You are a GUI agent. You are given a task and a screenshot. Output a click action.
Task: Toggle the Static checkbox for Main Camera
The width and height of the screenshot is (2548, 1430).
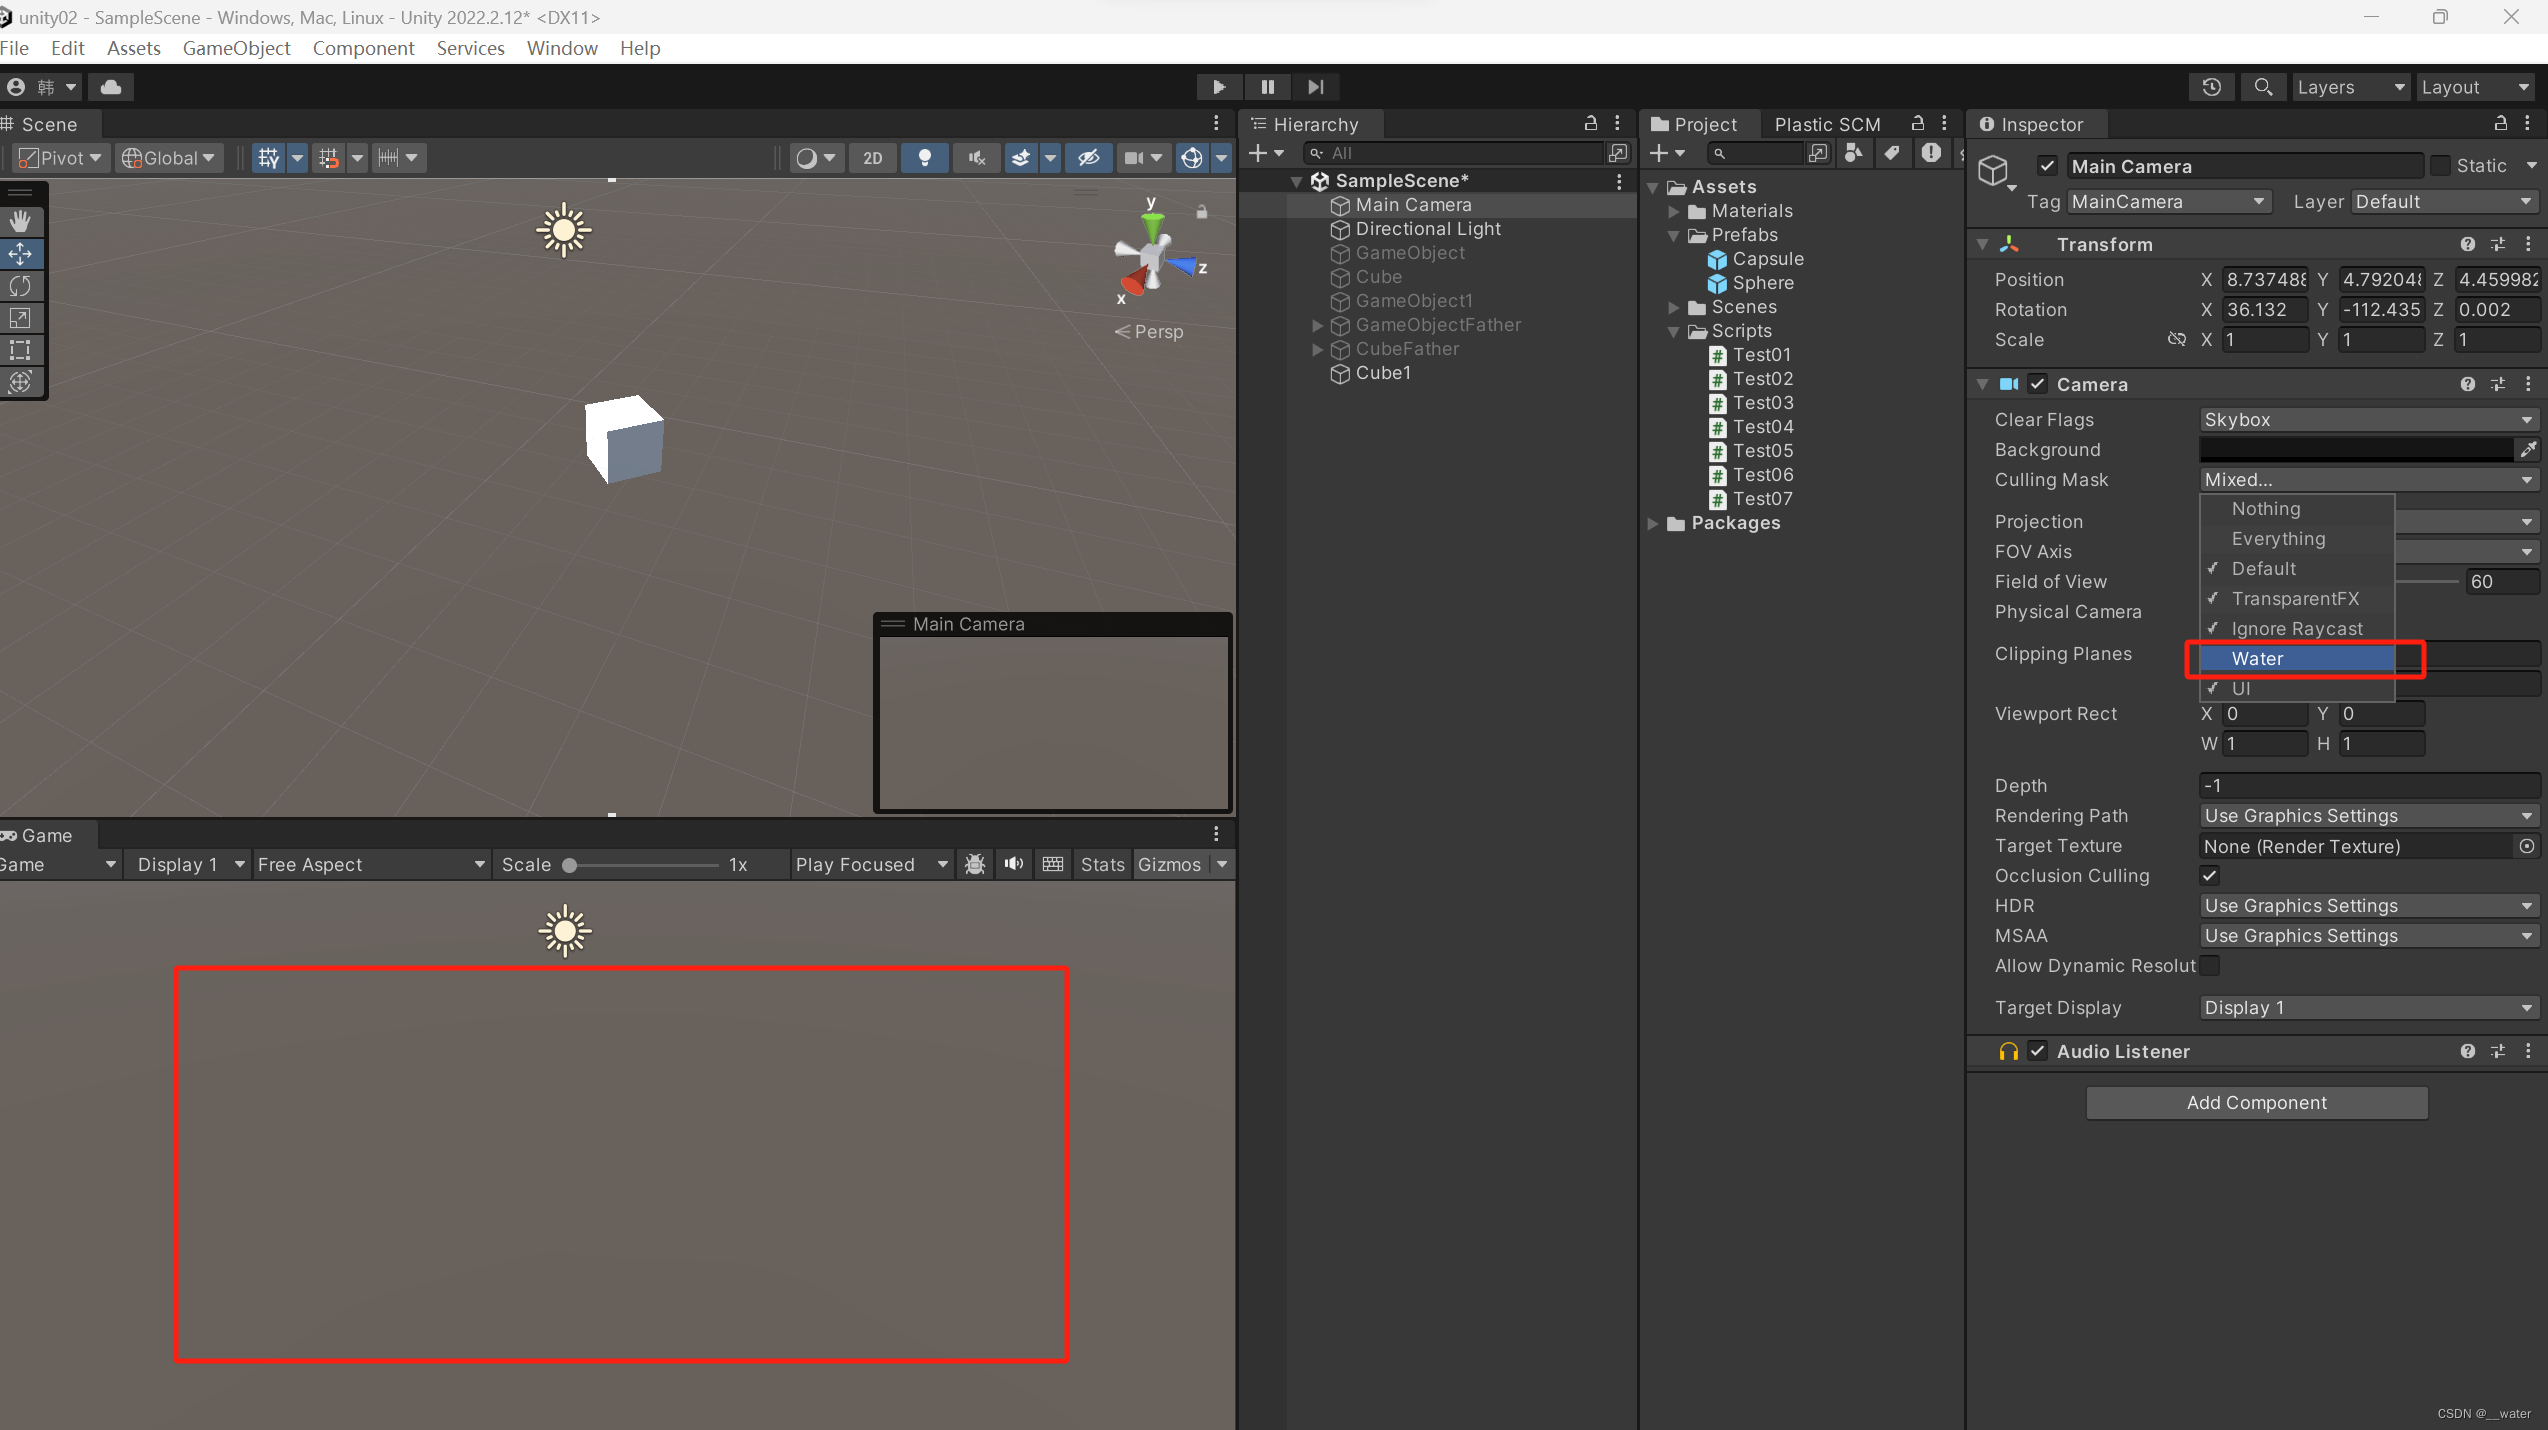click(x=2439, y=165)
